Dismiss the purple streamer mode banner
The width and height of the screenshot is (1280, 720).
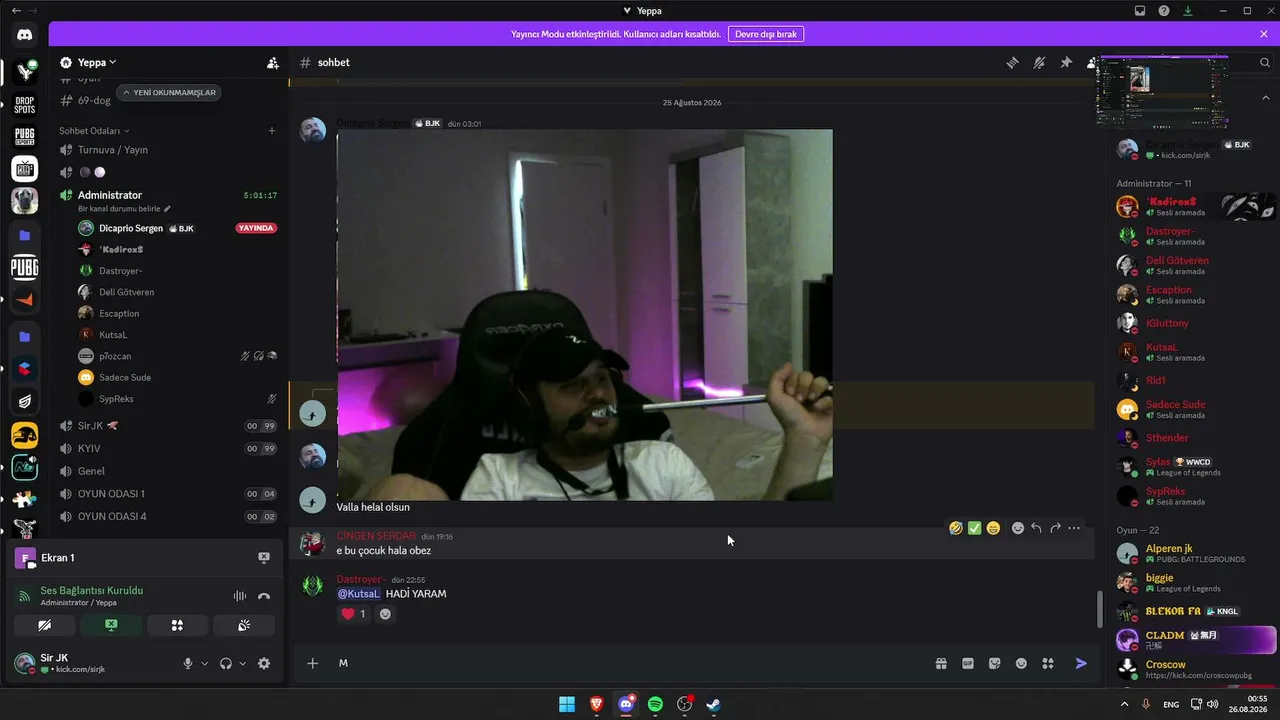point(1264,34)
